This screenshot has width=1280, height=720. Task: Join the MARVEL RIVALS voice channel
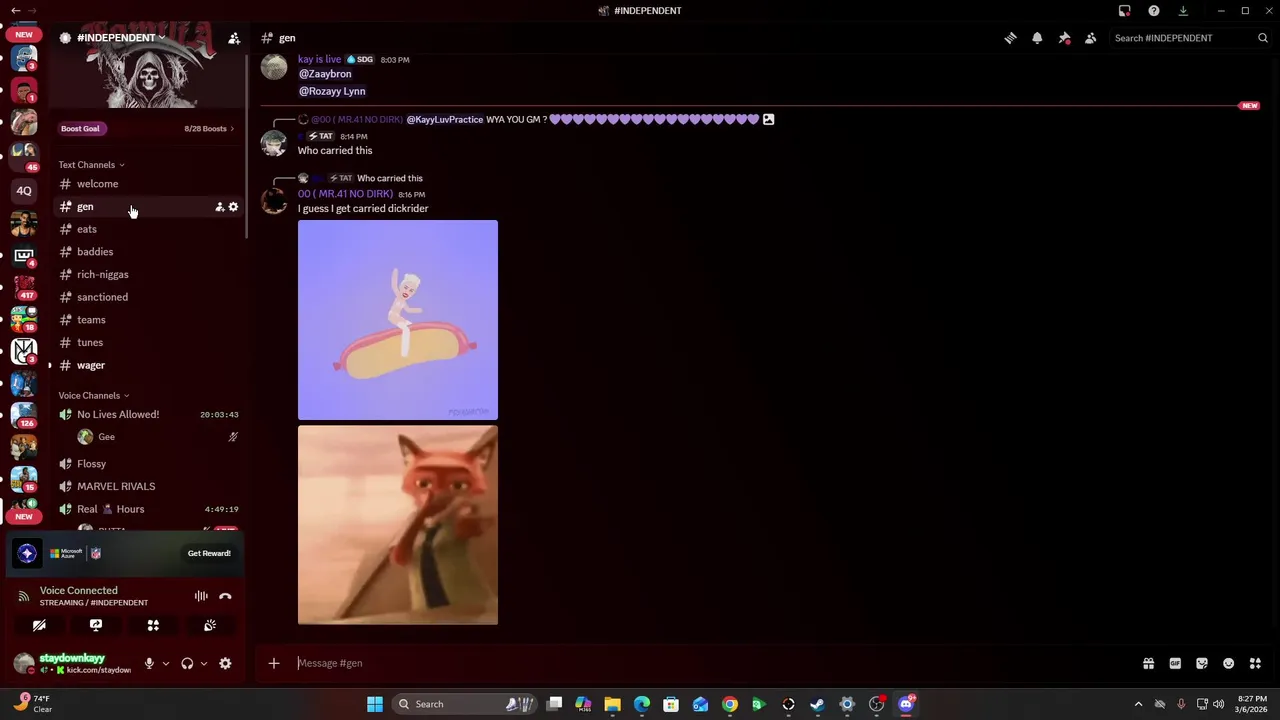click(148, 486)
